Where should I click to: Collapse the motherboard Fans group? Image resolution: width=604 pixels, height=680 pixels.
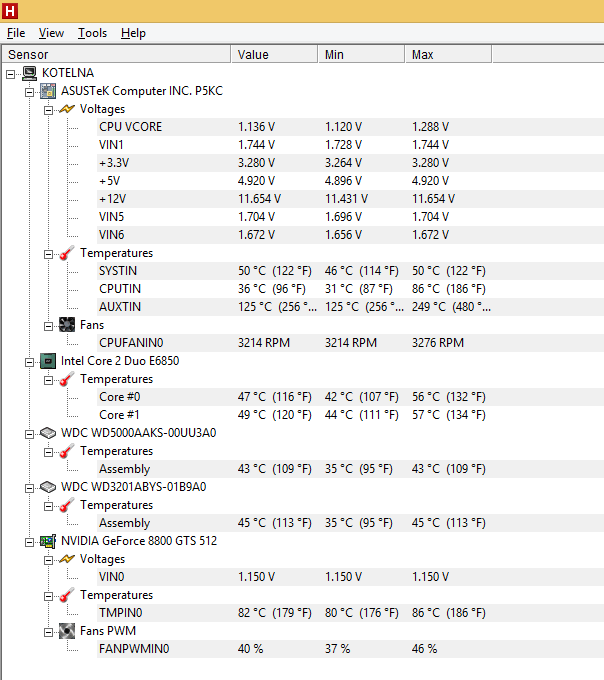click(49, 327)
